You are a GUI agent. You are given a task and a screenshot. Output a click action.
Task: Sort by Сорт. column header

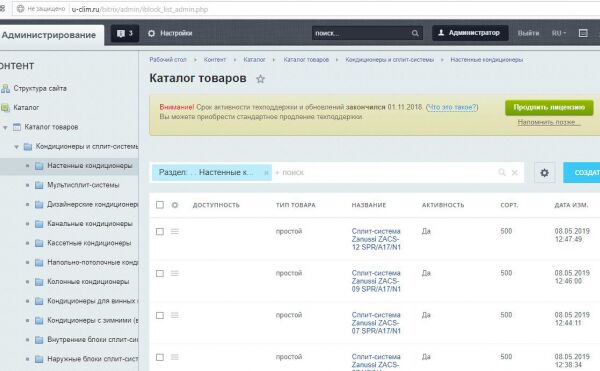(x=509, y=205)
